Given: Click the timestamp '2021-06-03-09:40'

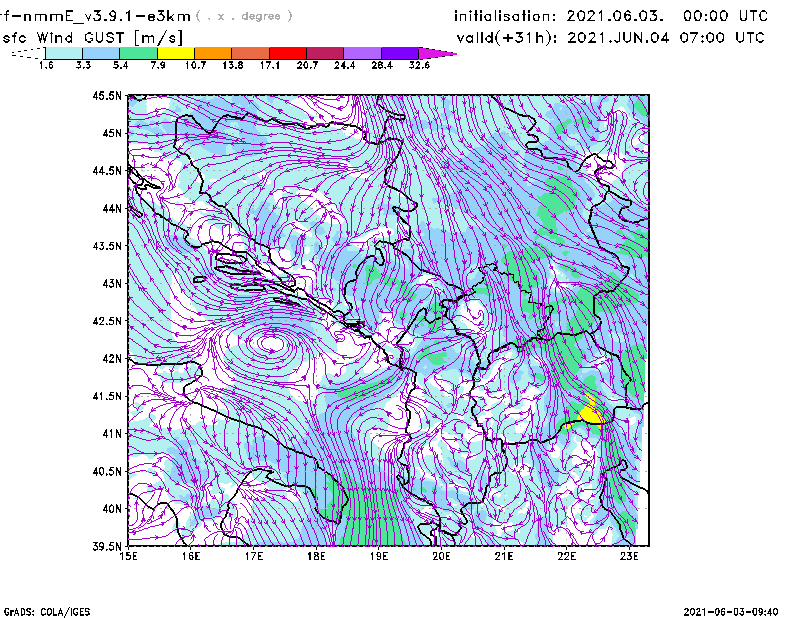Looking at the screenshot, I should 731,612.
